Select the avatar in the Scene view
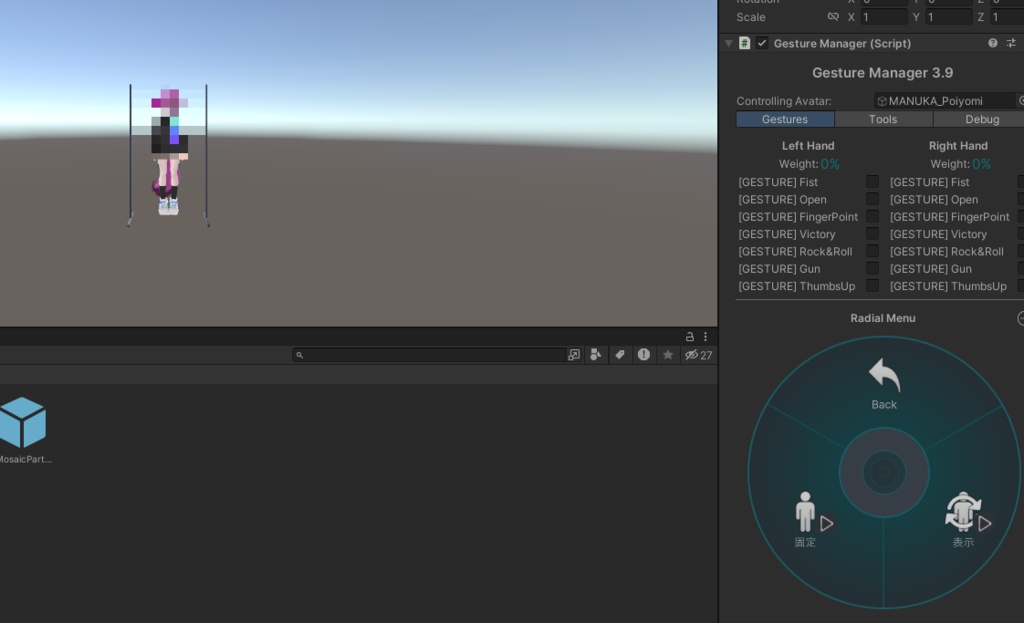This screenshot has width=1024, height=623. coord(169,152)
